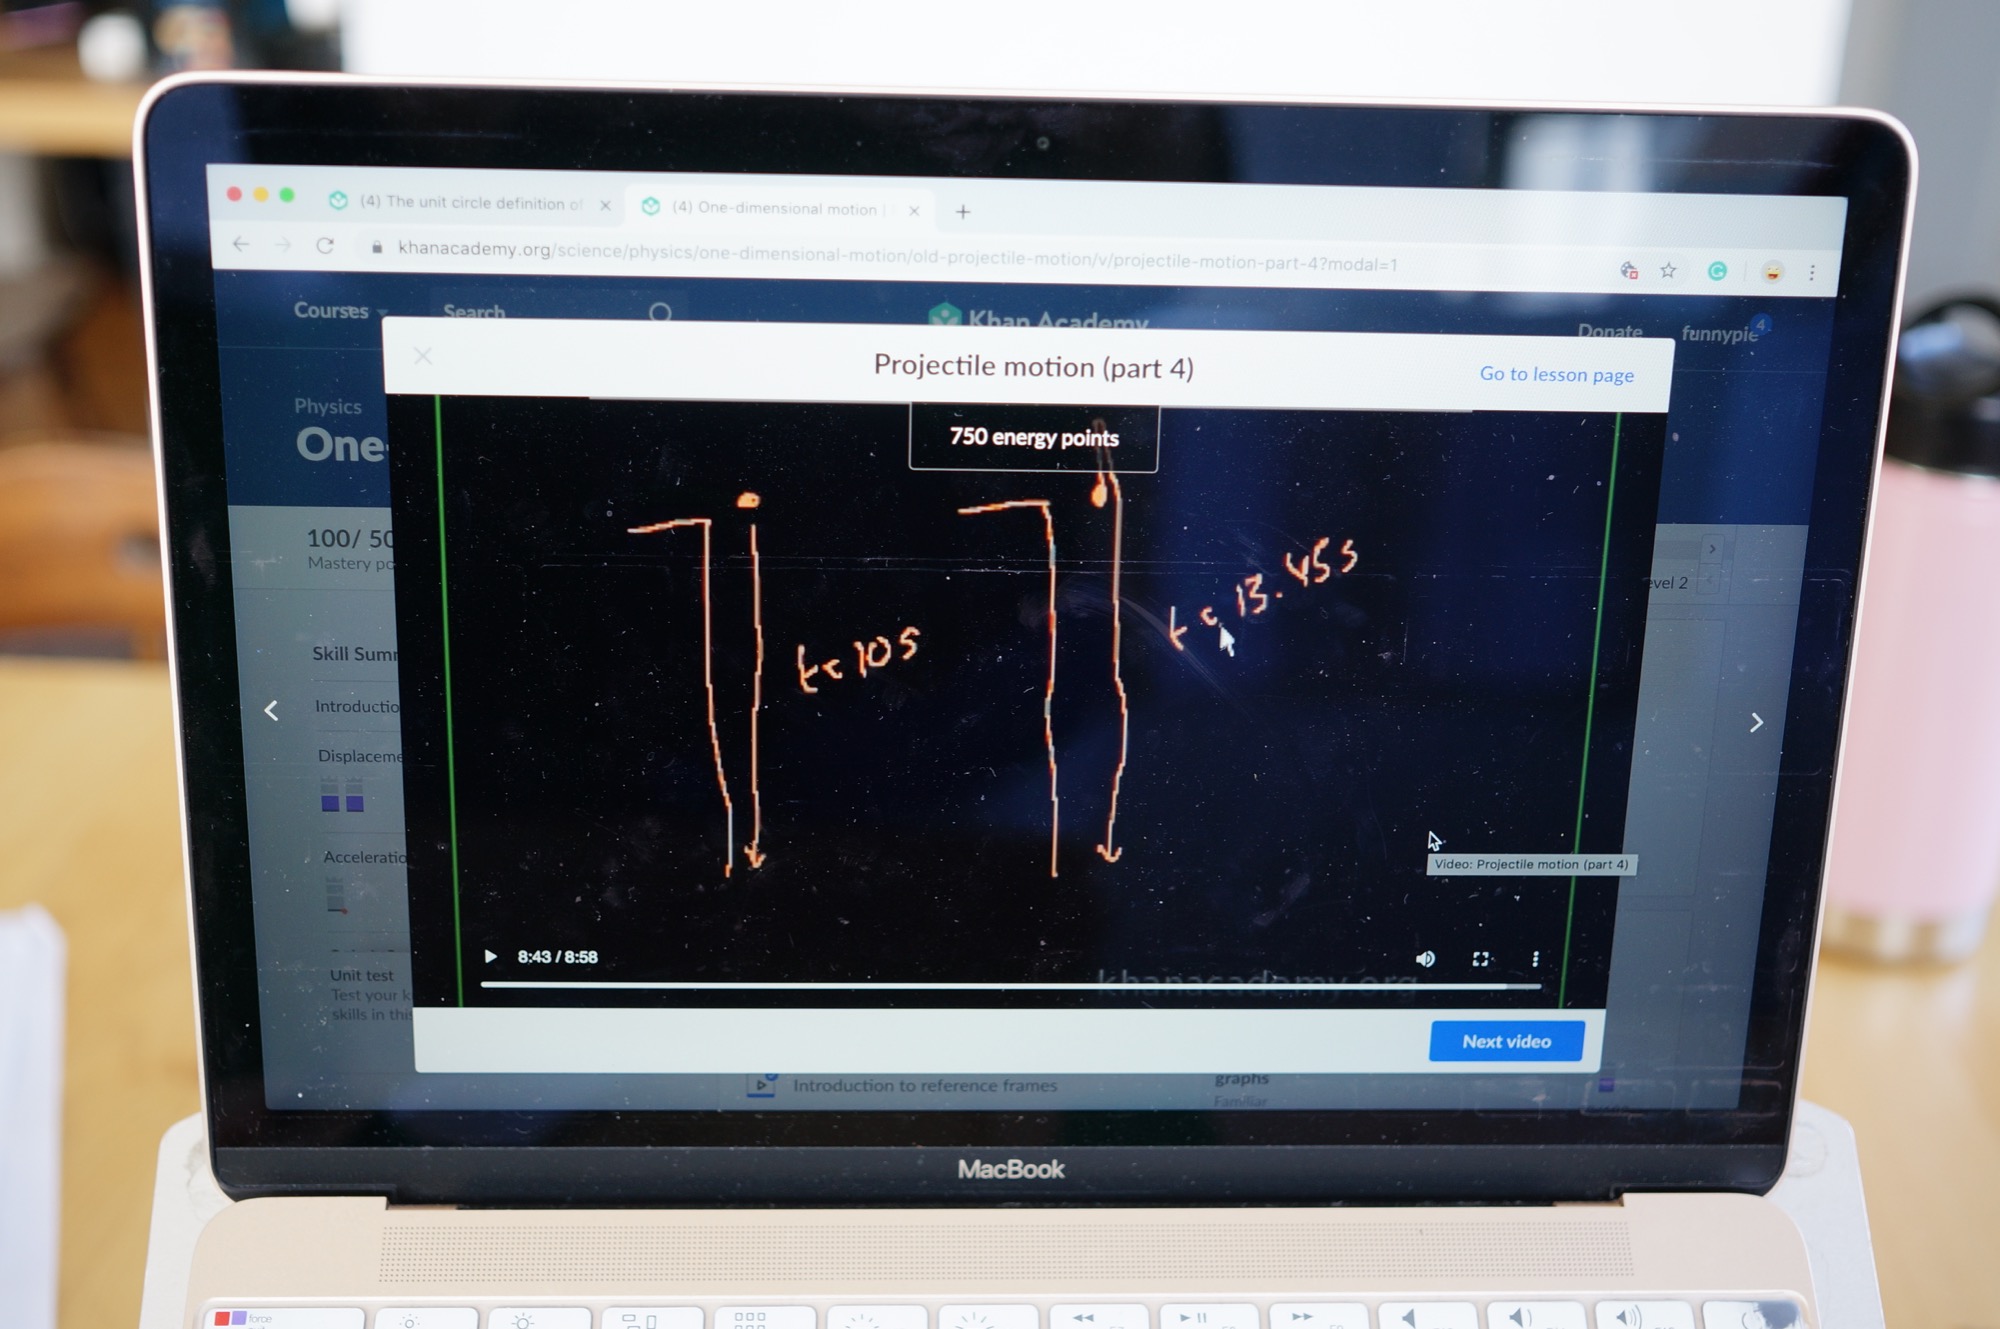Go to next item with right chevron
2000x1329 pixels.
pos(1756,722)
